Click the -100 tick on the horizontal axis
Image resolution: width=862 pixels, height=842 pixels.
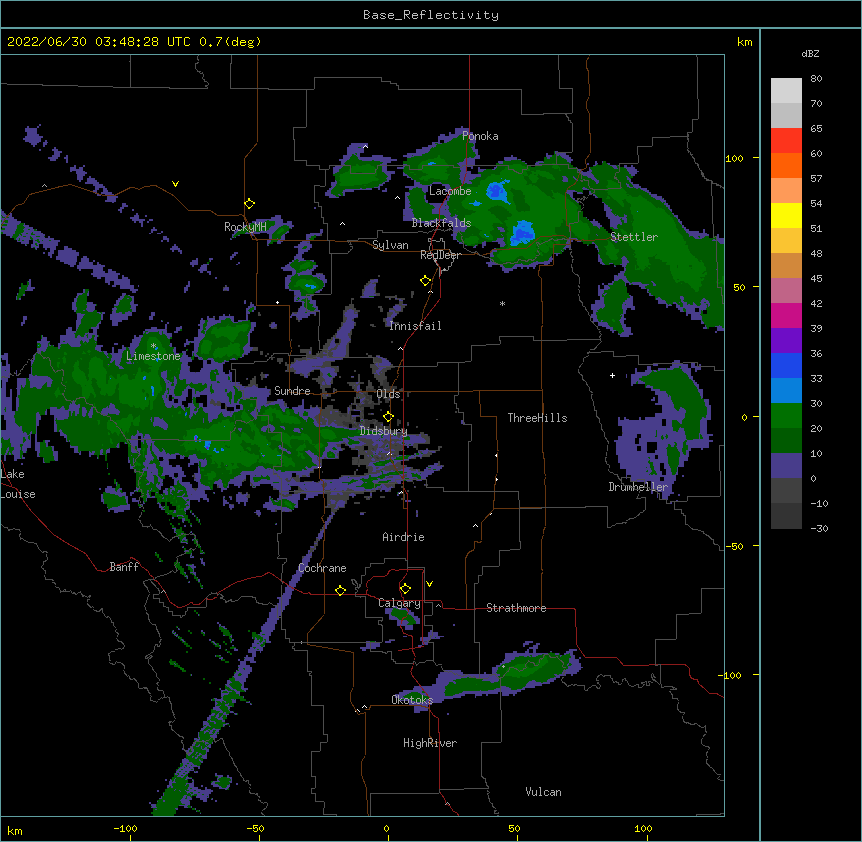(125, 828)
